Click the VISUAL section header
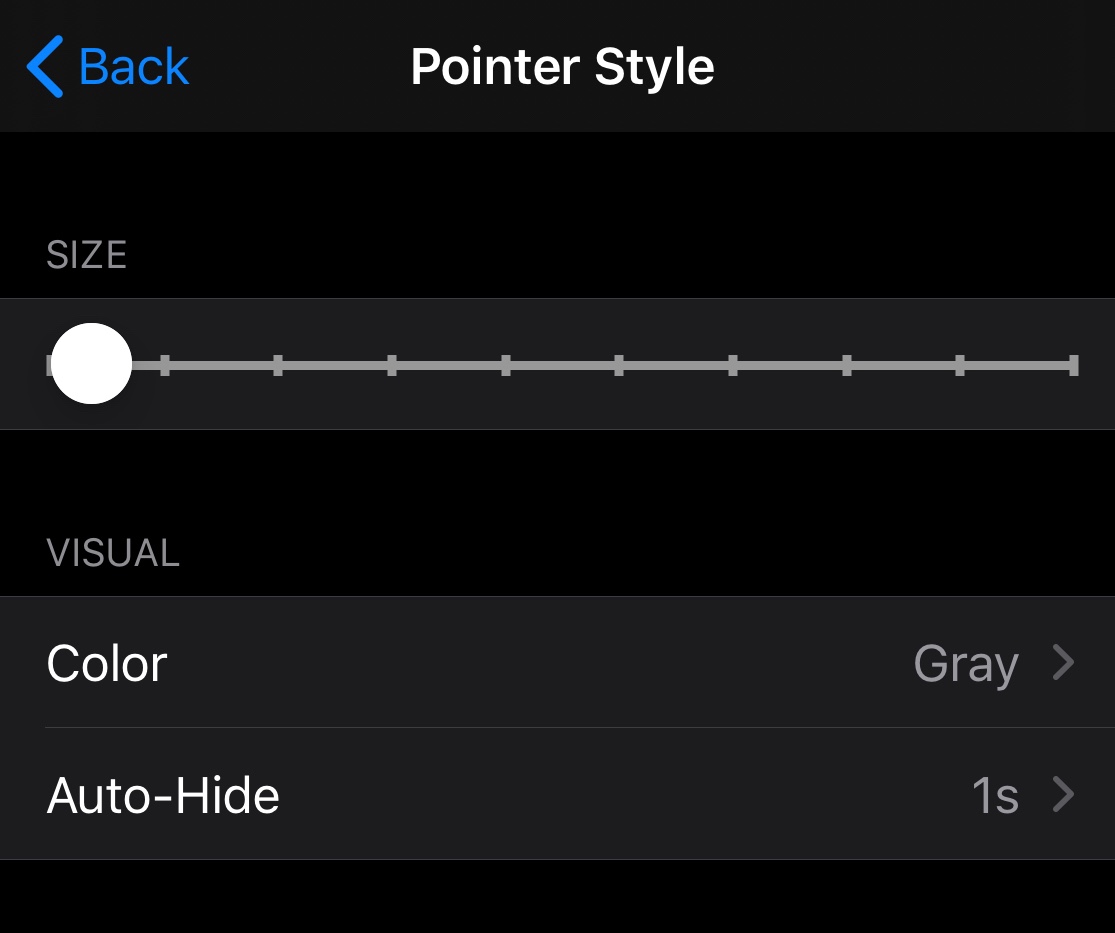Viewport: 1115px width, 933px height. [113, 552]
